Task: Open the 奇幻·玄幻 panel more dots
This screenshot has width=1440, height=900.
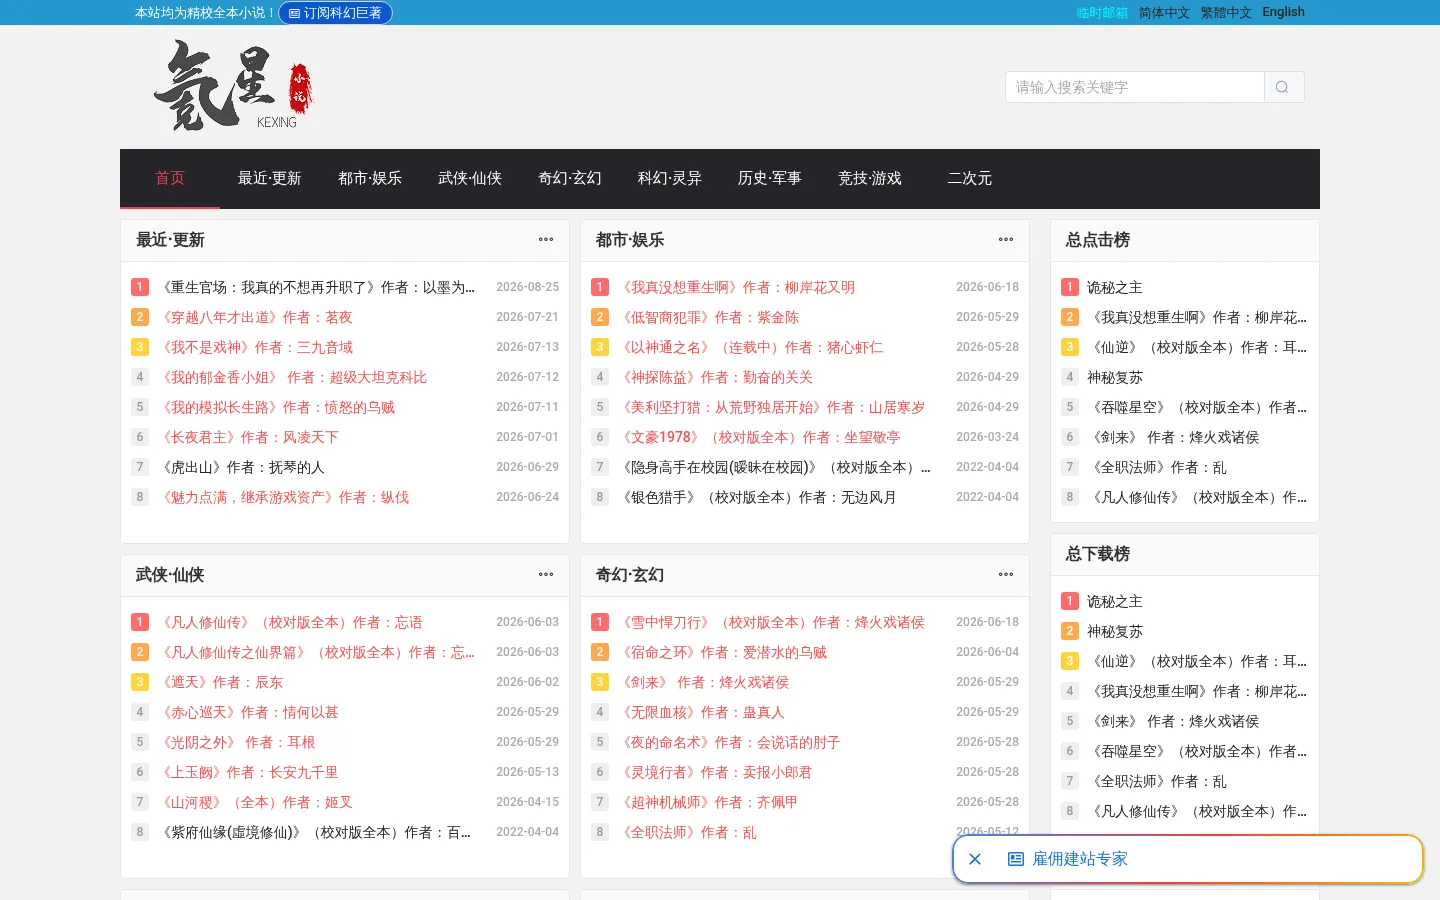Action: coord(1006,575)
